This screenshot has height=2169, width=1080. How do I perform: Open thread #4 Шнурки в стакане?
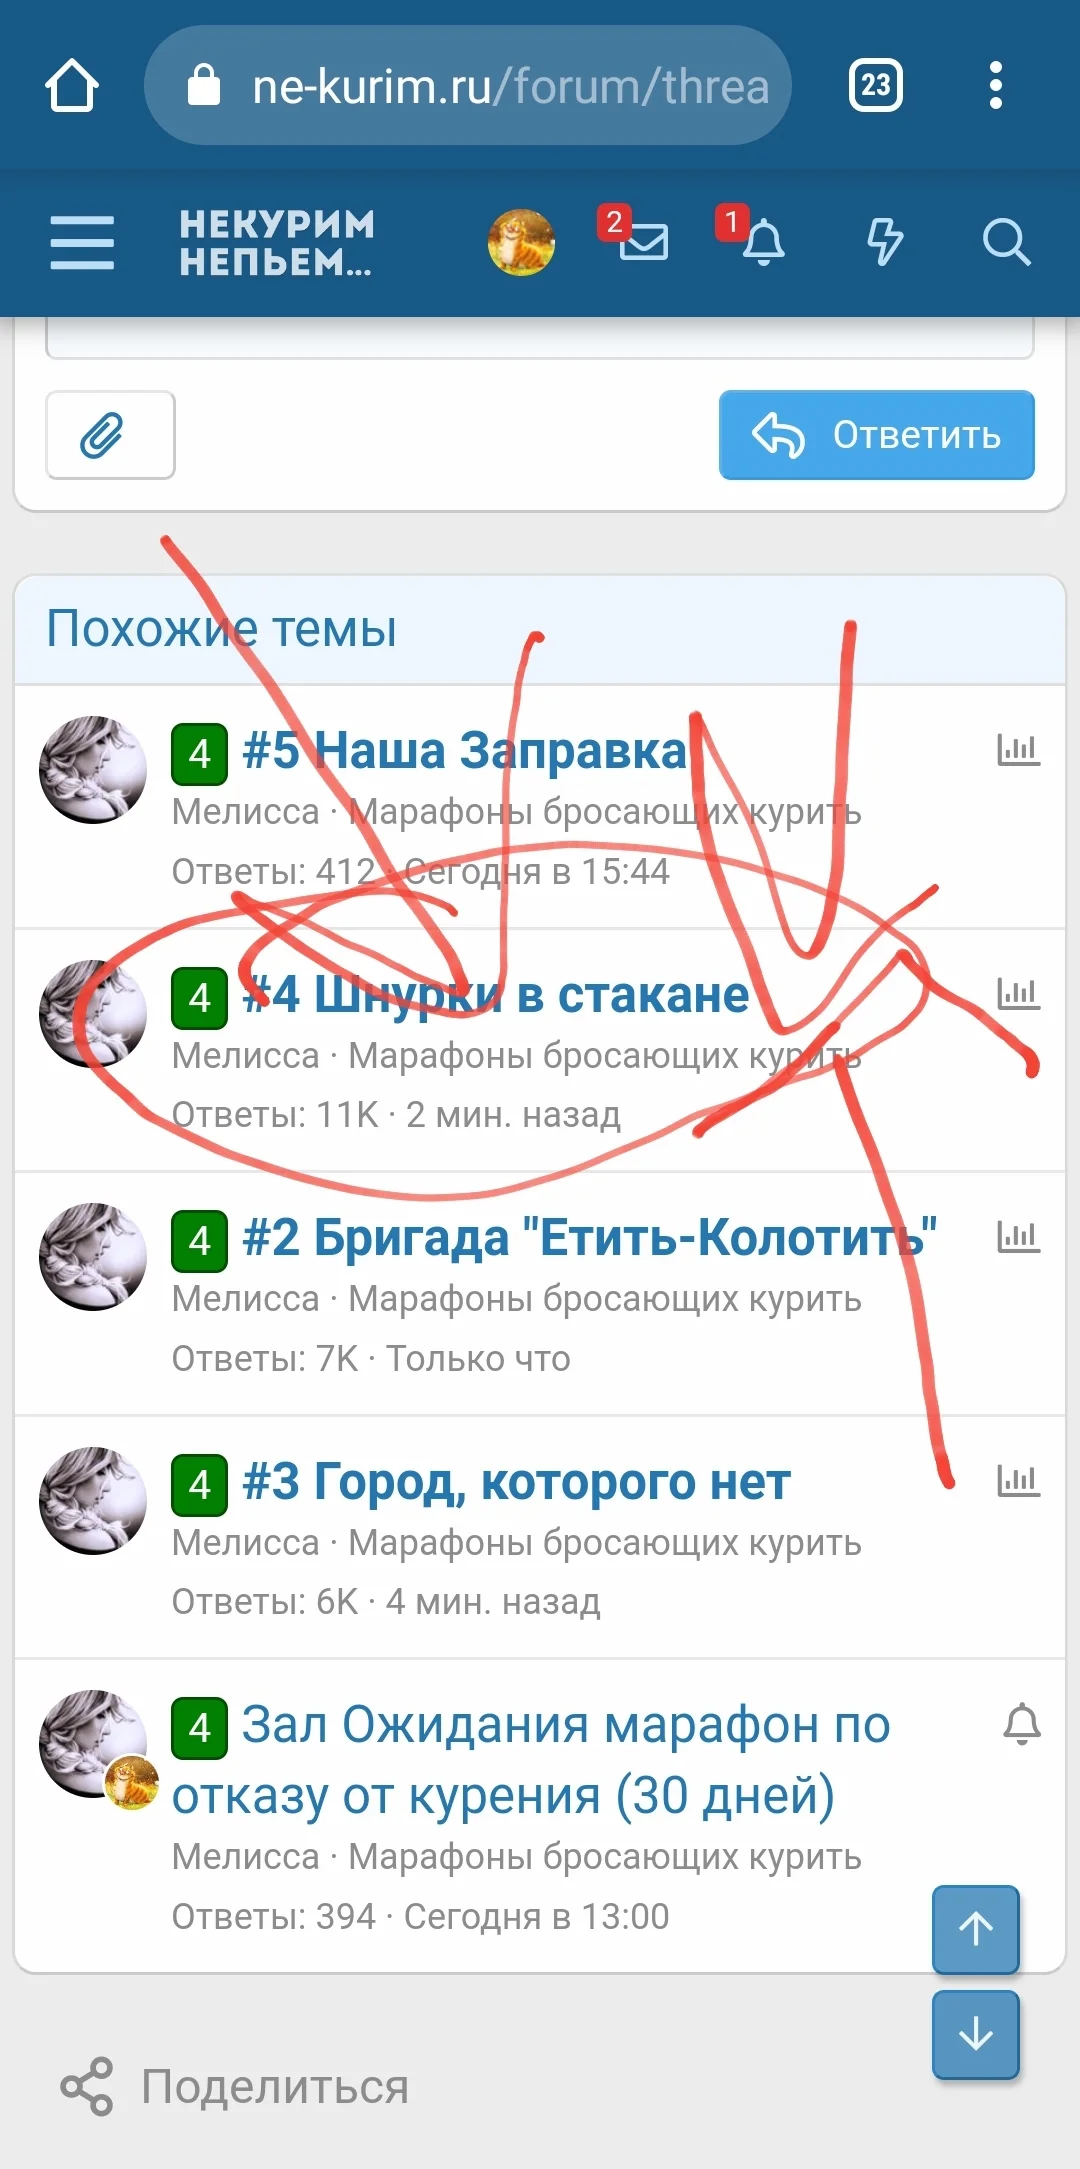[496, 995]
